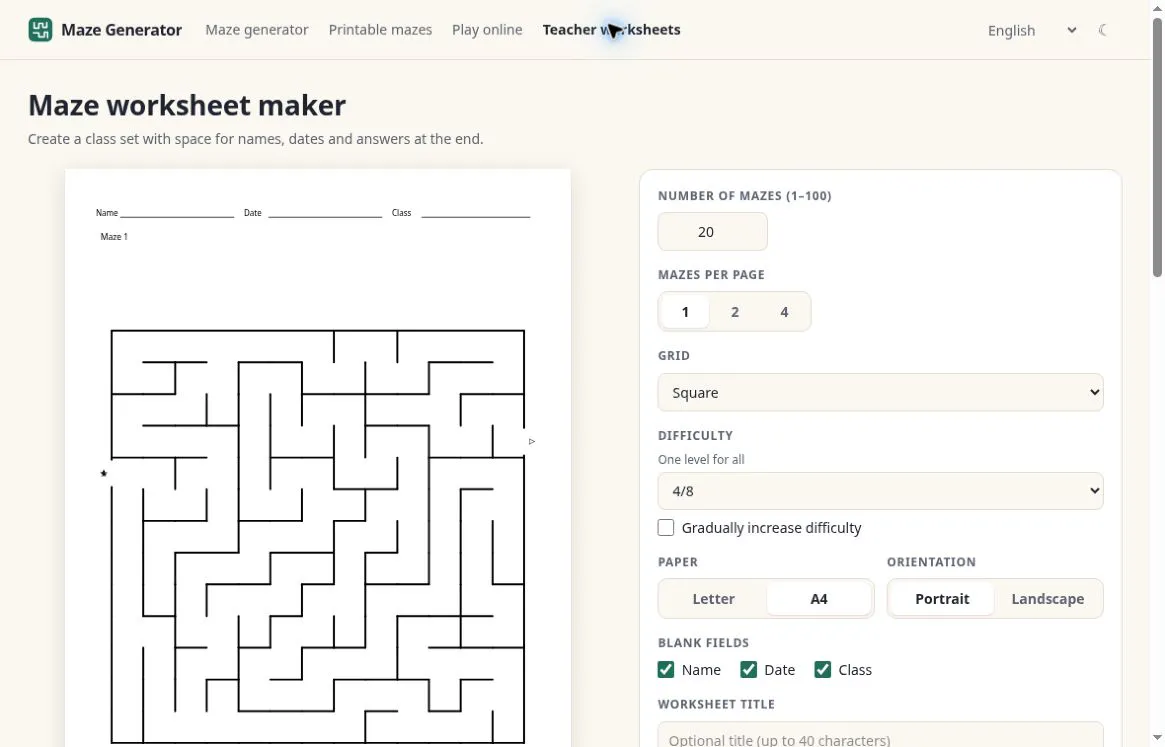Select 1 maze per page

click(x=685, y=311)
